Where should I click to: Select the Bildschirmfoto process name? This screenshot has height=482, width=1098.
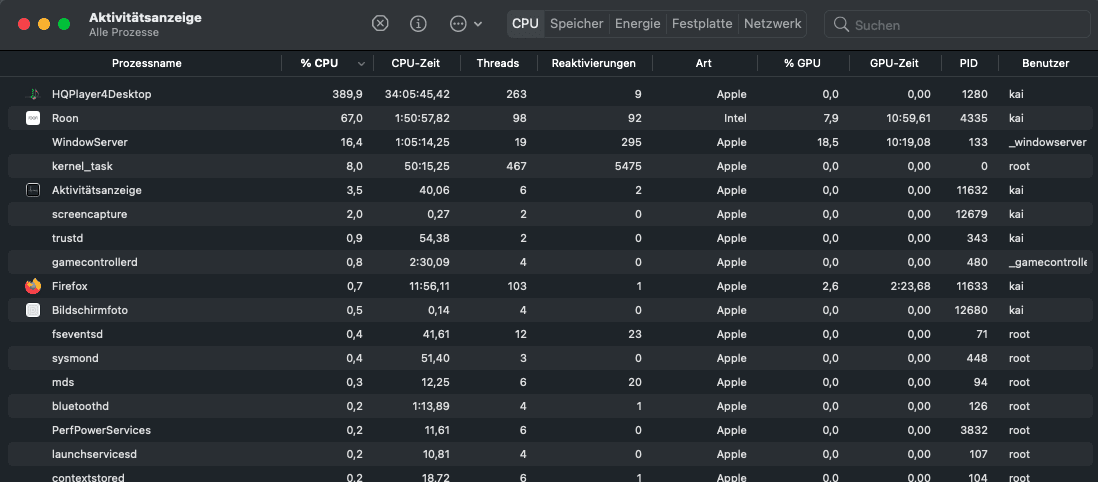coord(90,310)
